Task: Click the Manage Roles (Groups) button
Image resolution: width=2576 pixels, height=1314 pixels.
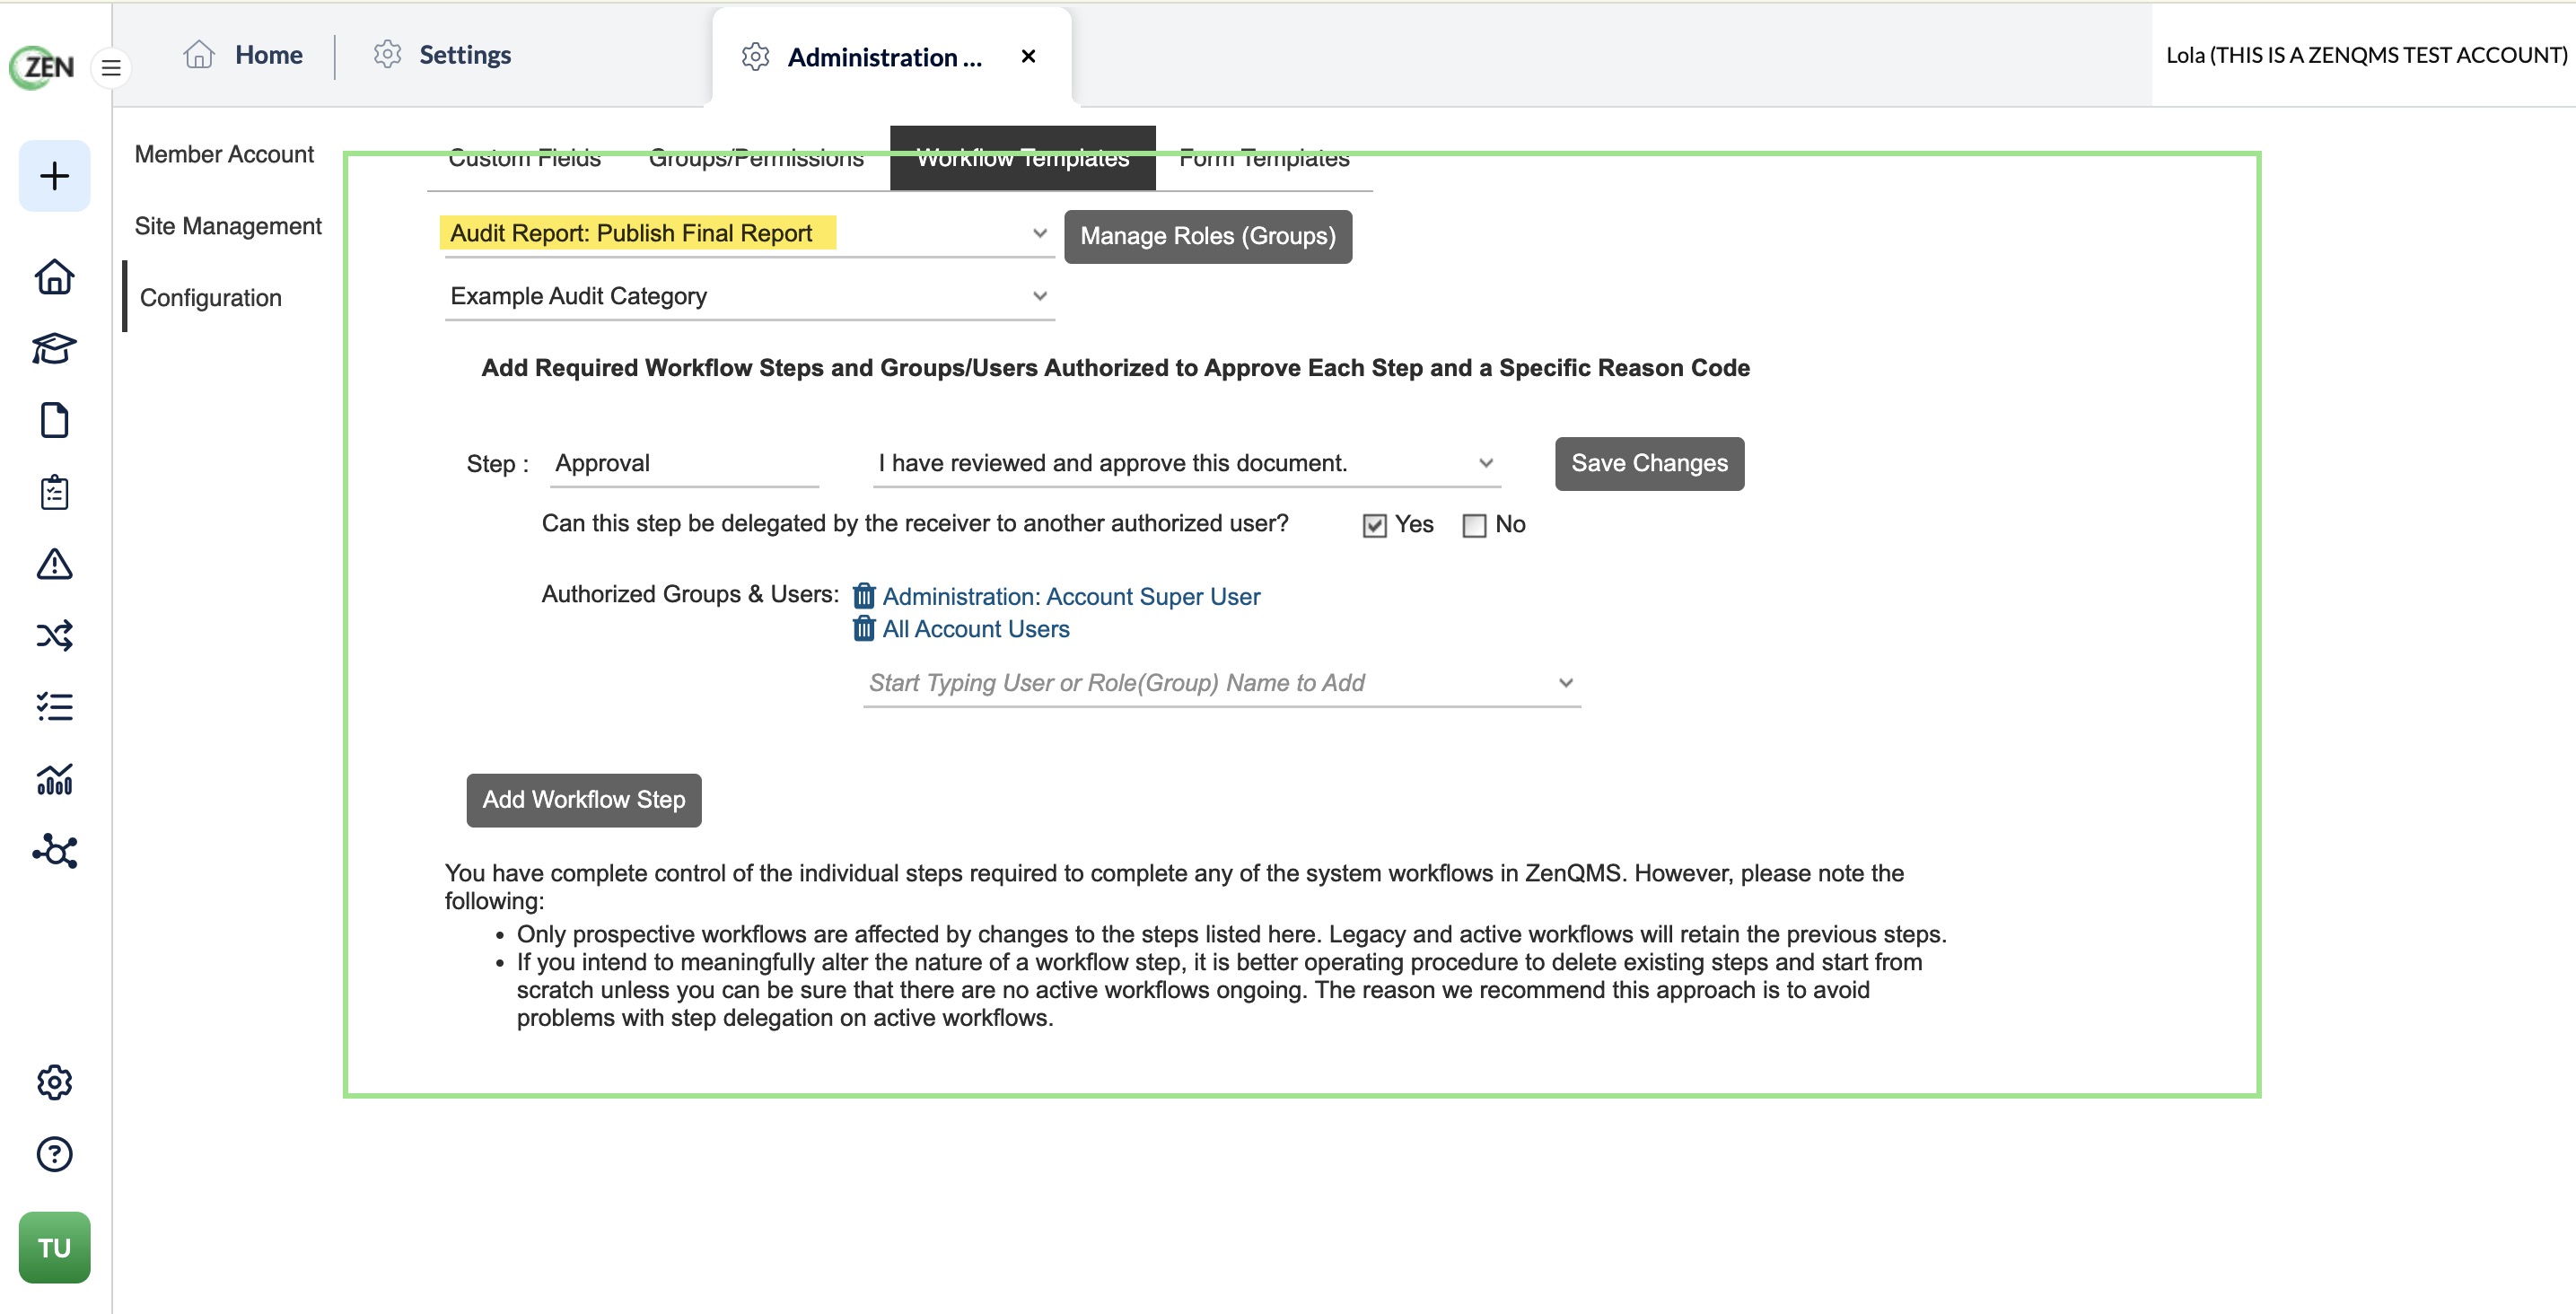Action: tap(1208, 237)
